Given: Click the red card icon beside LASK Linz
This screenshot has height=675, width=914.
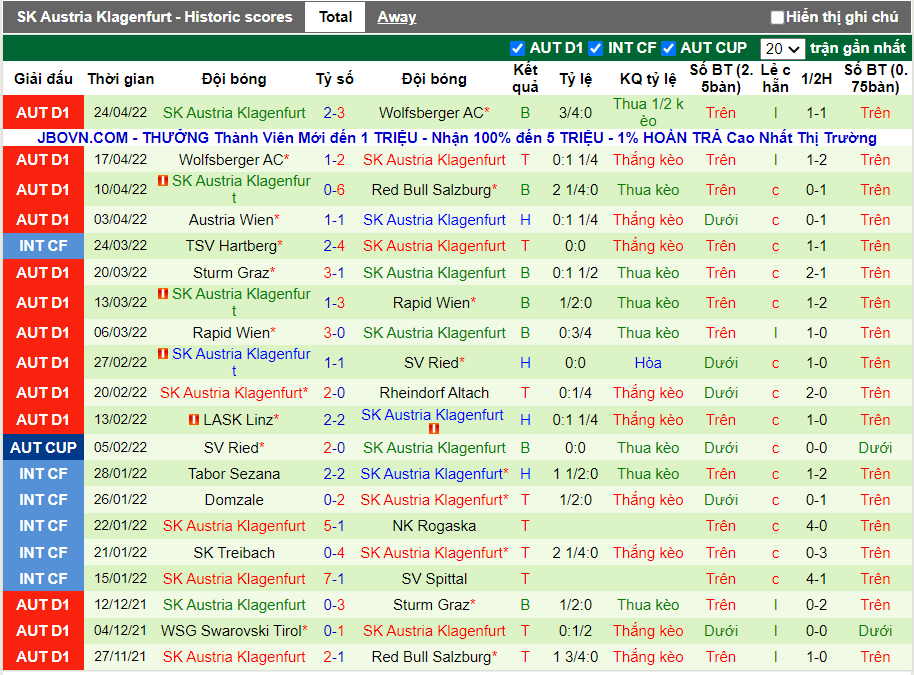Looking at the screenshot, I should (x=194, y=420).
